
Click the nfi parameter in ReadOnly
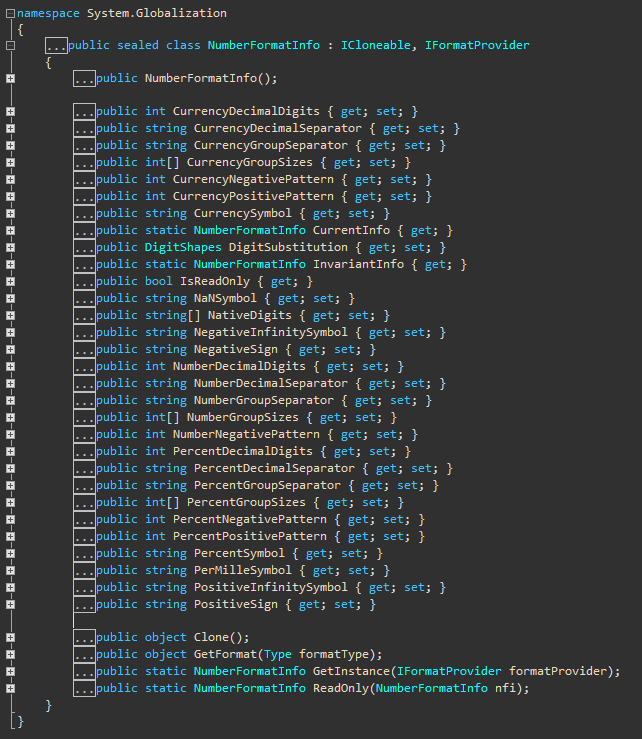tap(505, 688)
